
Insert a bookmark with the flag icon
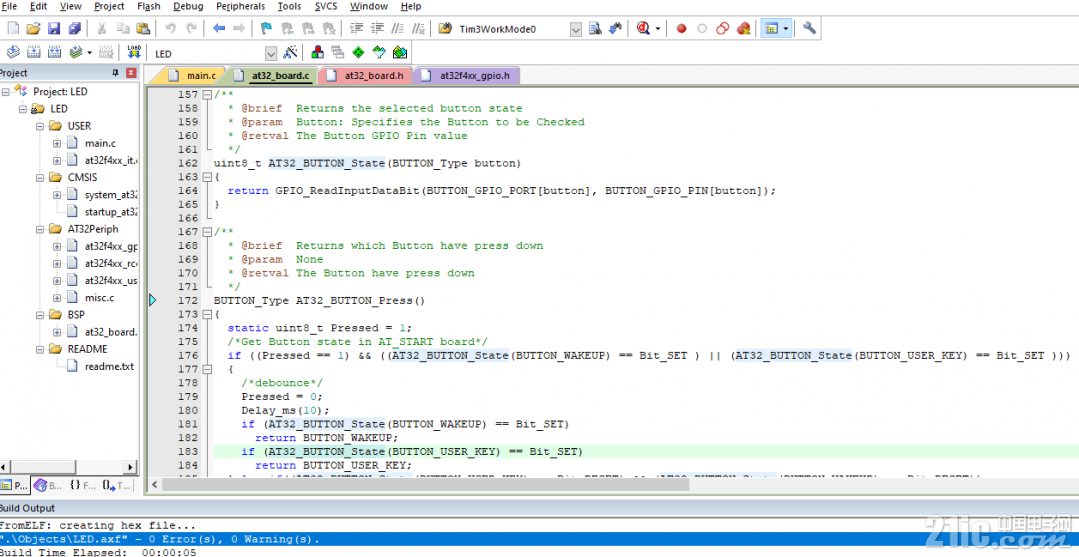(267, 29)
